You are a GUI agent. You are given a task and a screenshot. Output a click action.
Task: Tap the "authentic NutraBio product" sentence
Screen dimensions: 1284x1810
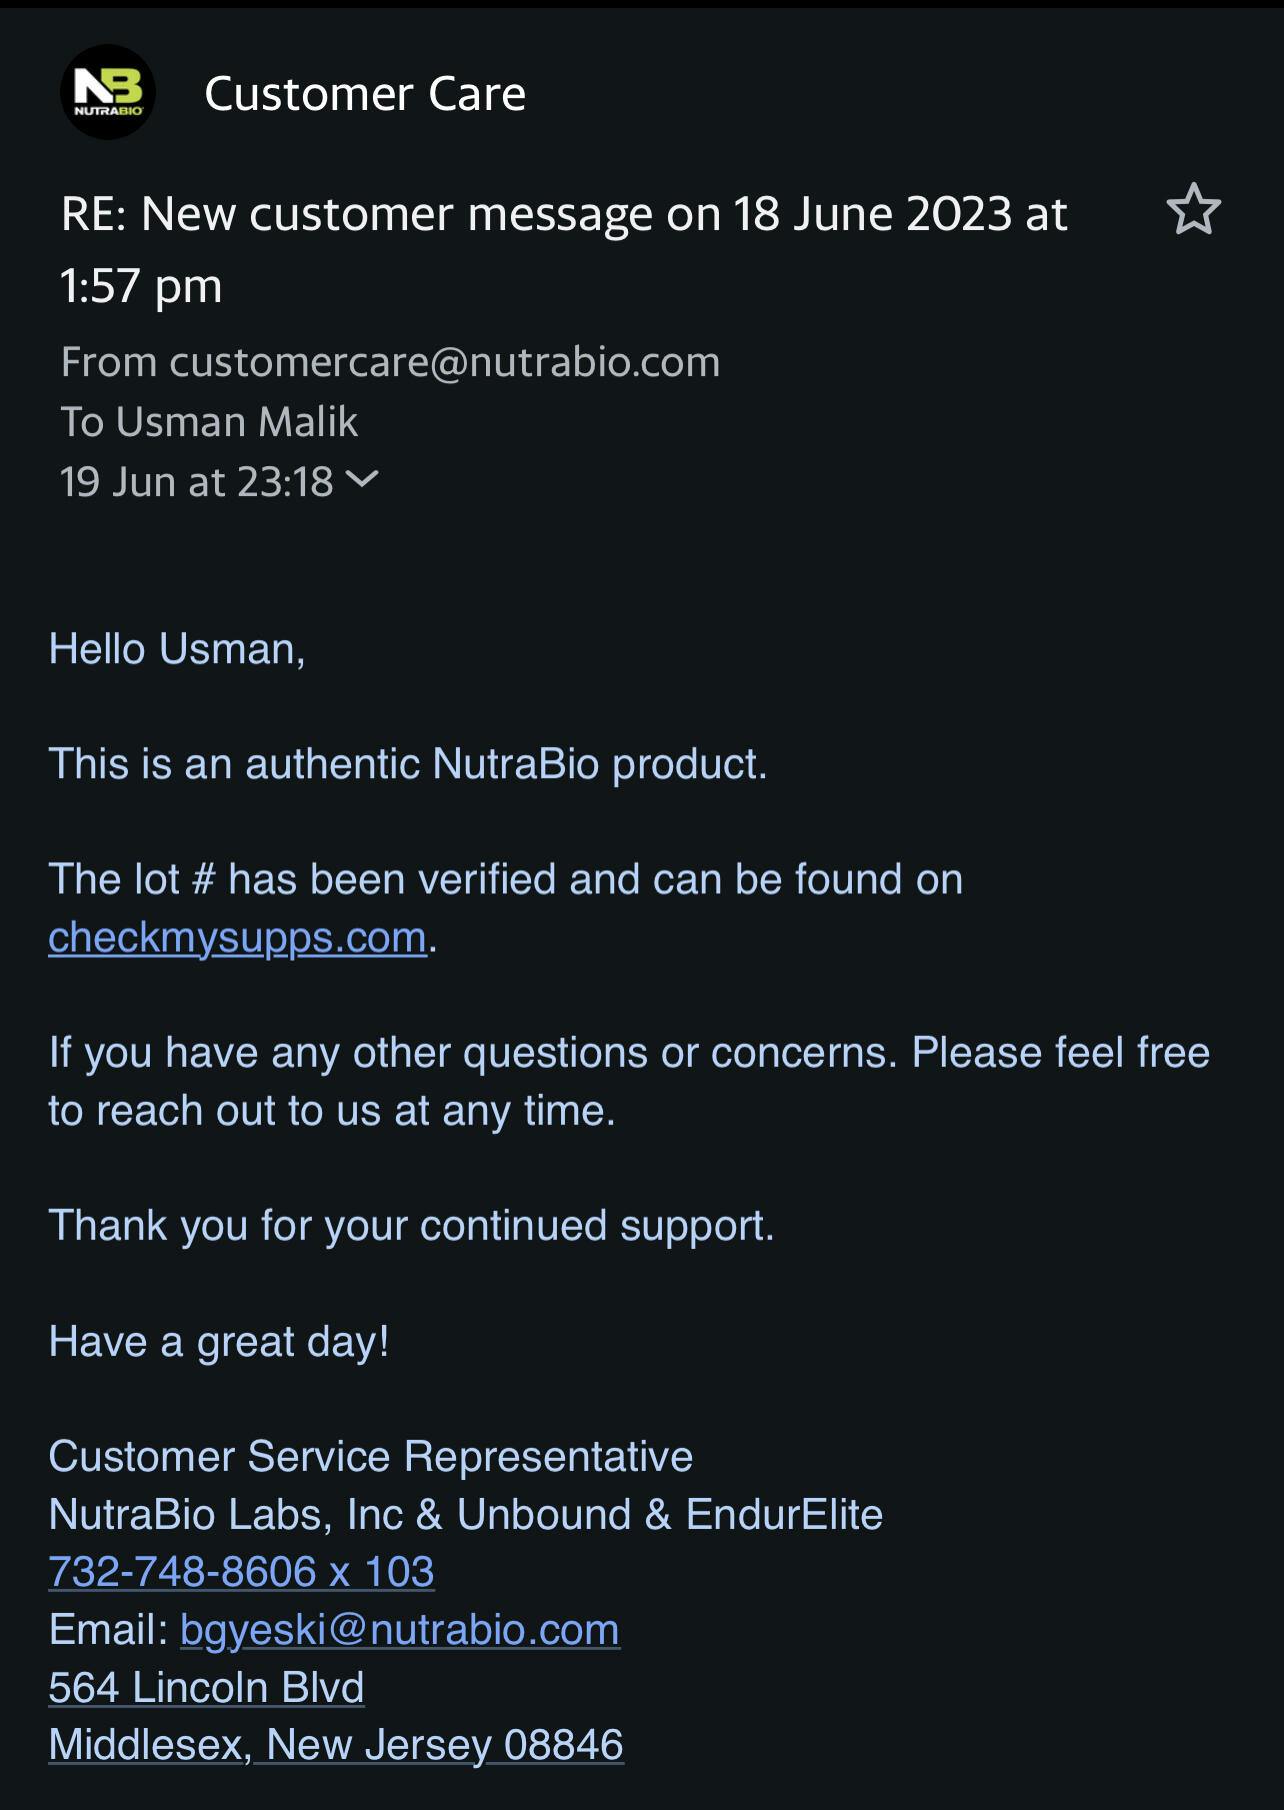click(408, 764)
